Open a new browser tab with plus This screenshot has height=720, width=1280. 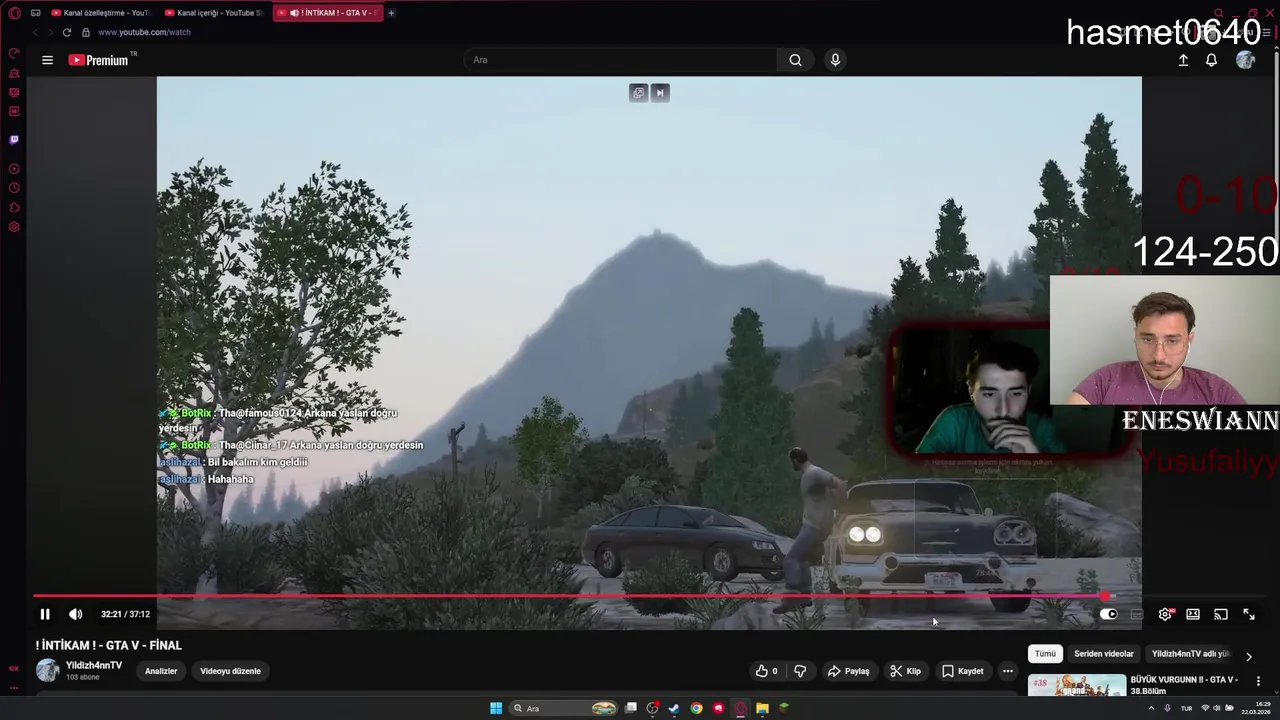[391, 13]
